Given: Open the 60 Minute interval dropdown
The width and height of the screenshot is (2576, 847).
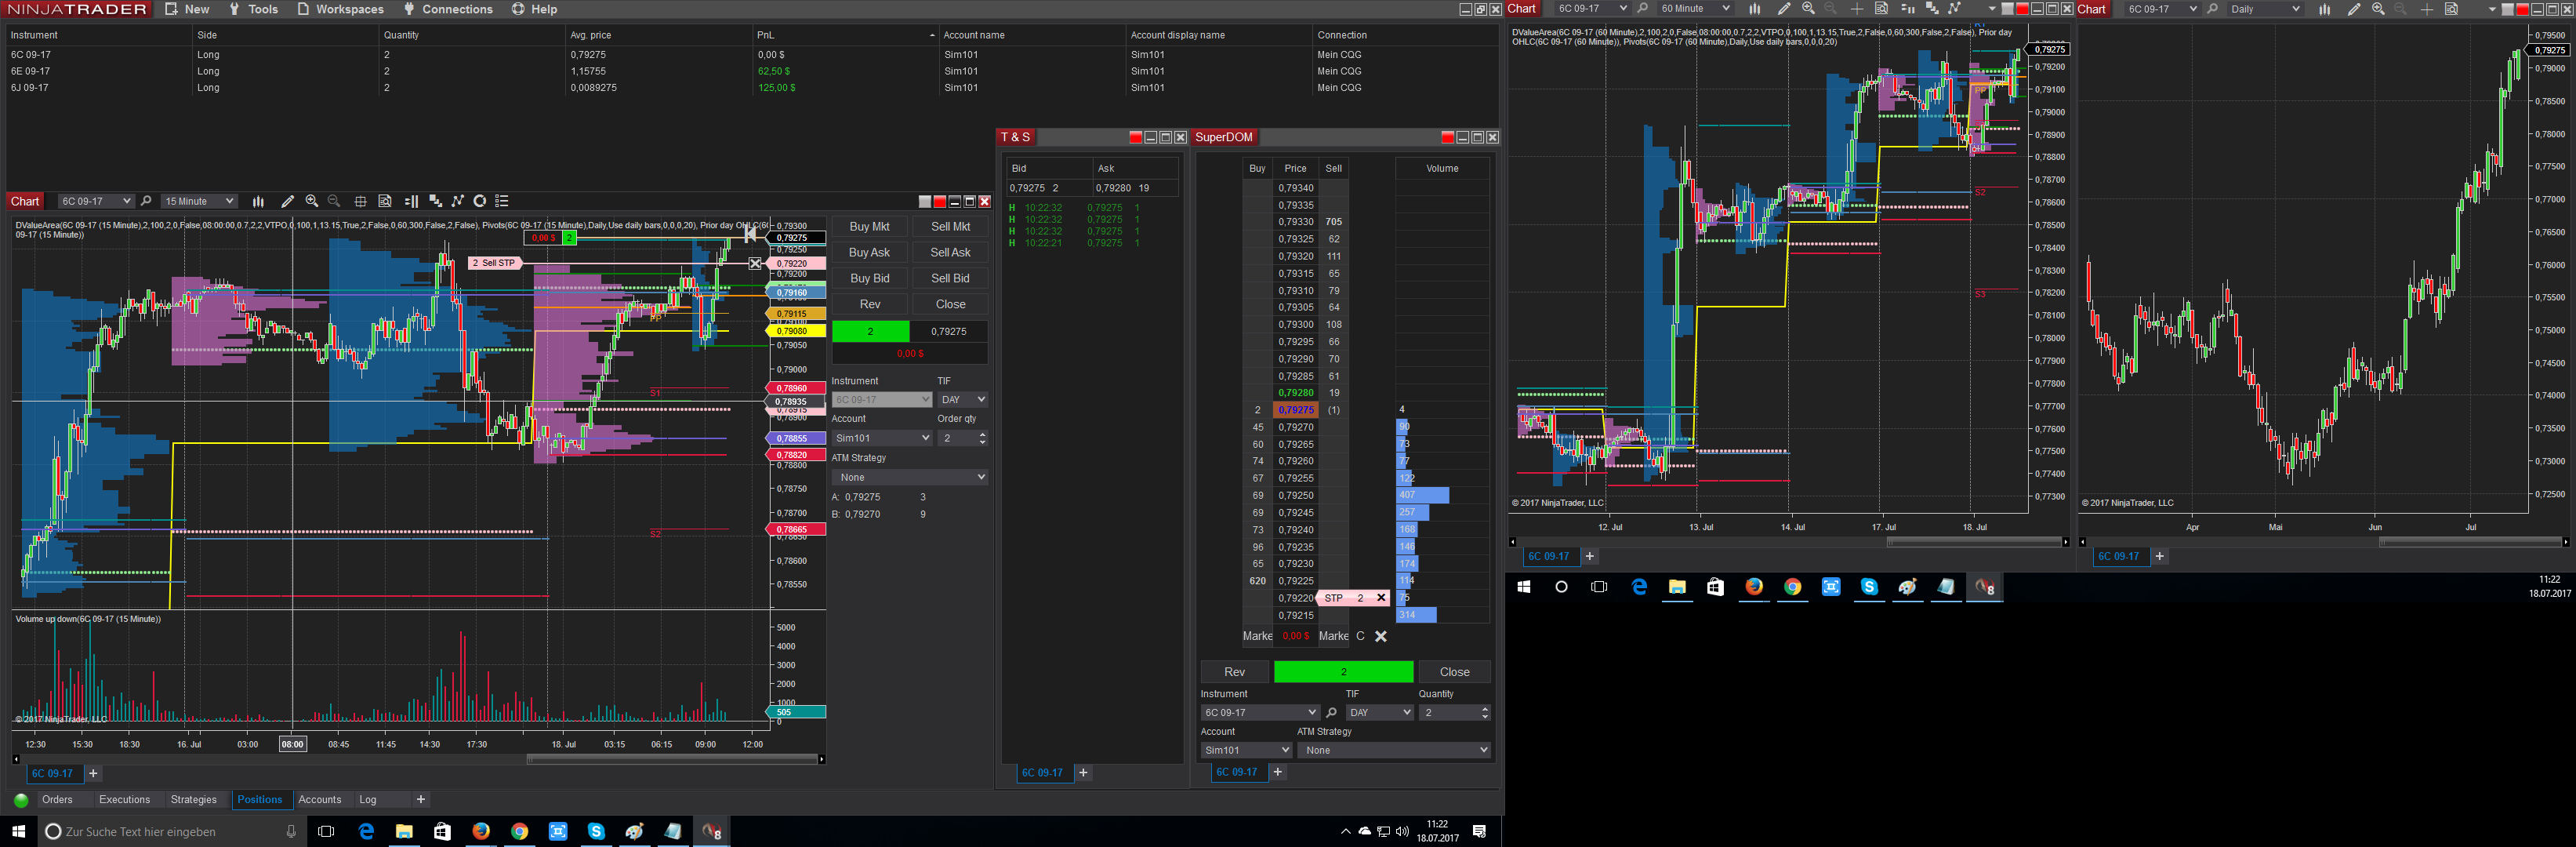Looking at the screenshot, I should pos(1694,9).
